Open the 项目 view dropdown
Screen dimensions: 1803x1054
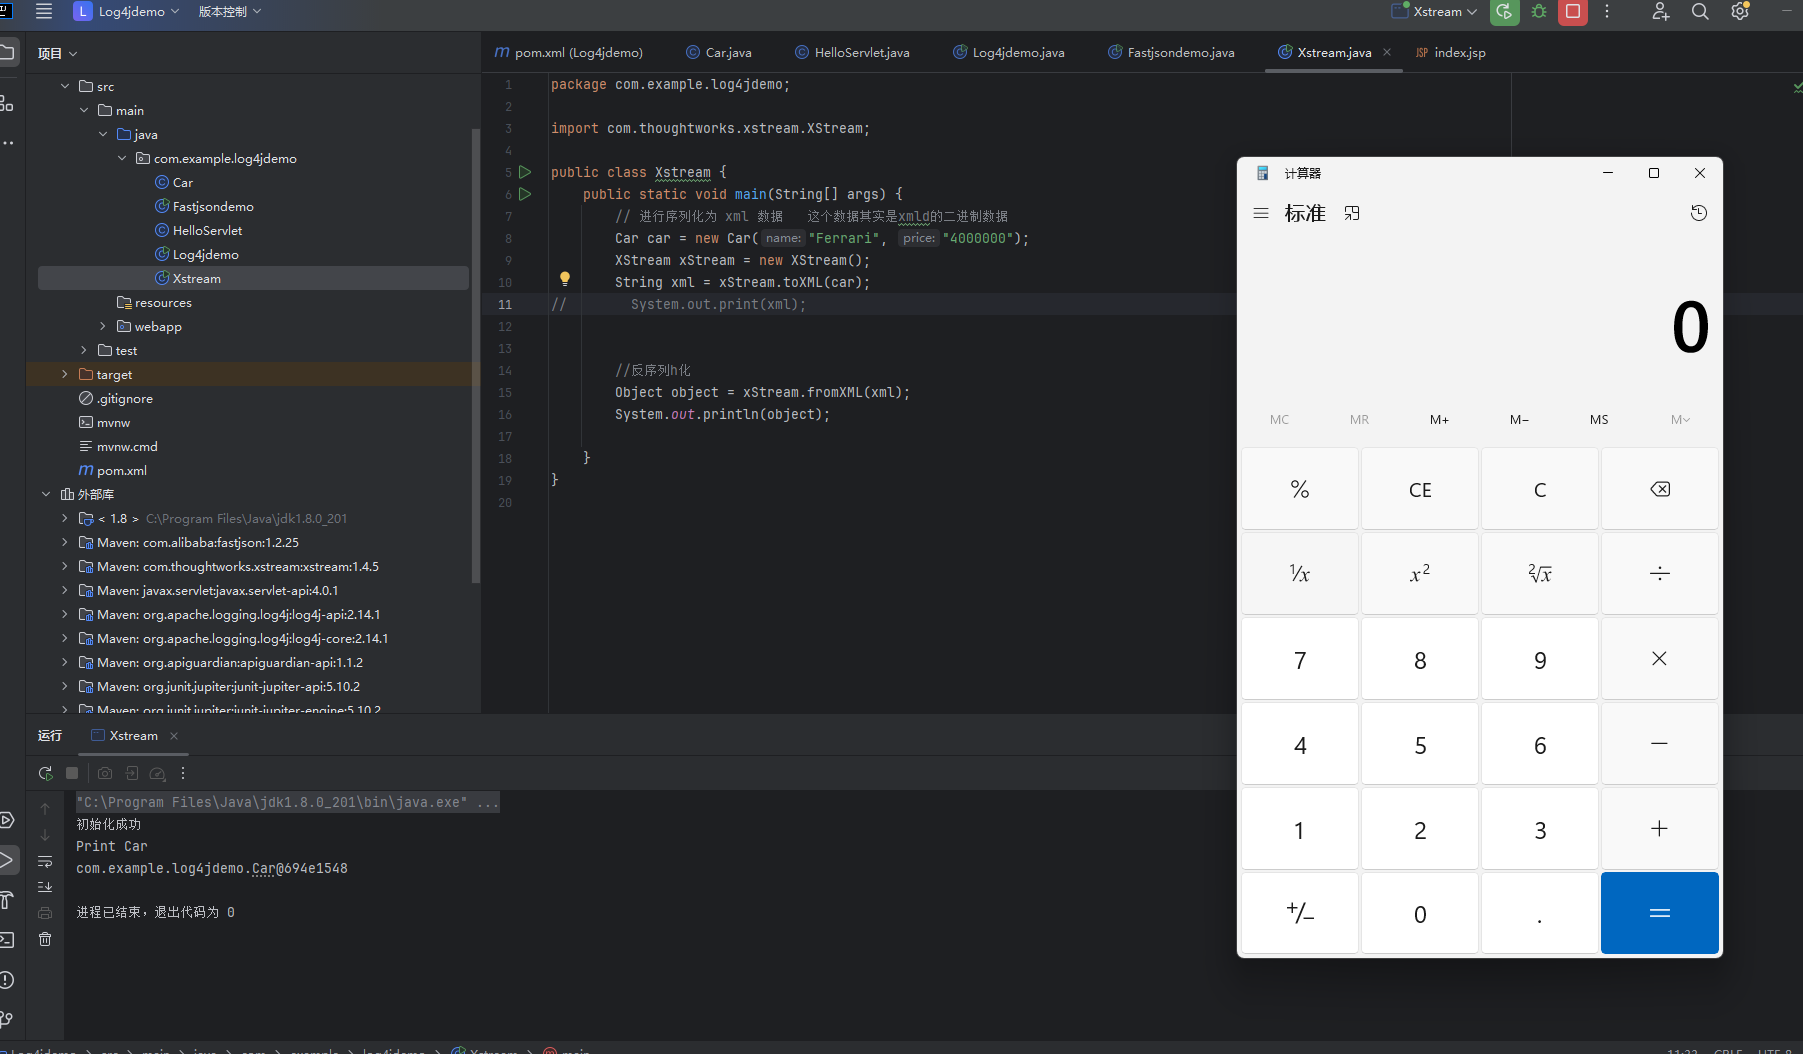tap(57, 53)
